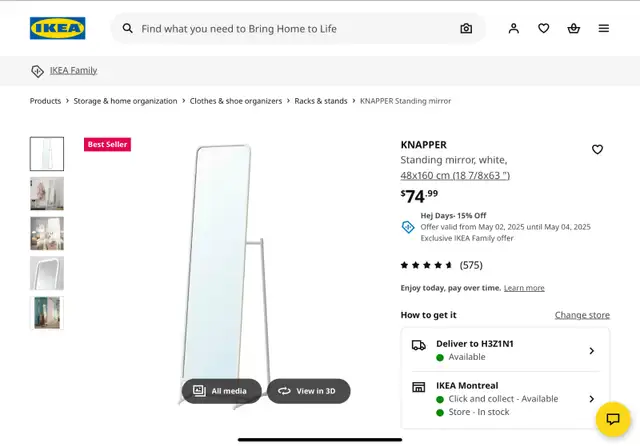The width and height of the screenshot is (640, 446).
Task: Open View in 3D
Action: 309,391
